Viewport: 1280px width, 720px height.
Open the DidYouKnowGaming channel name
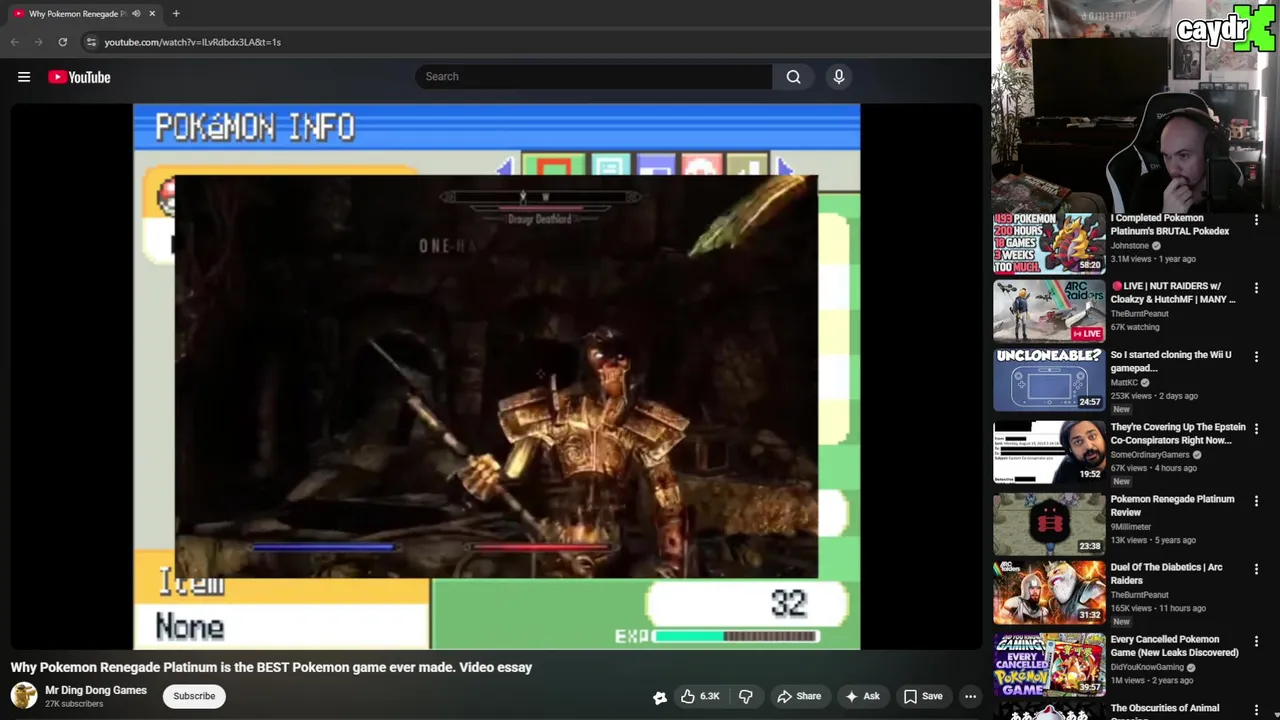pyautogui.click(x=1147, y=667)
